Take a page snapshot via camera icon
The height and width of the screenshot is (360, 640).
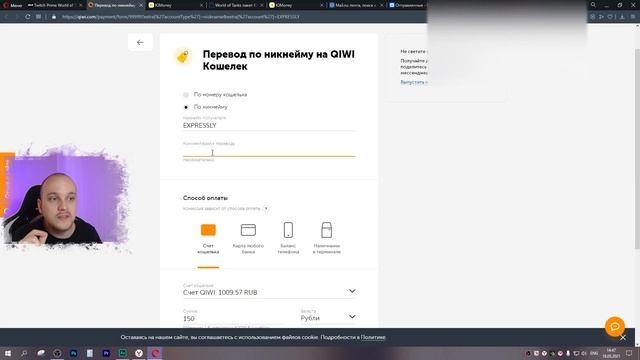(x=592, y=17)
